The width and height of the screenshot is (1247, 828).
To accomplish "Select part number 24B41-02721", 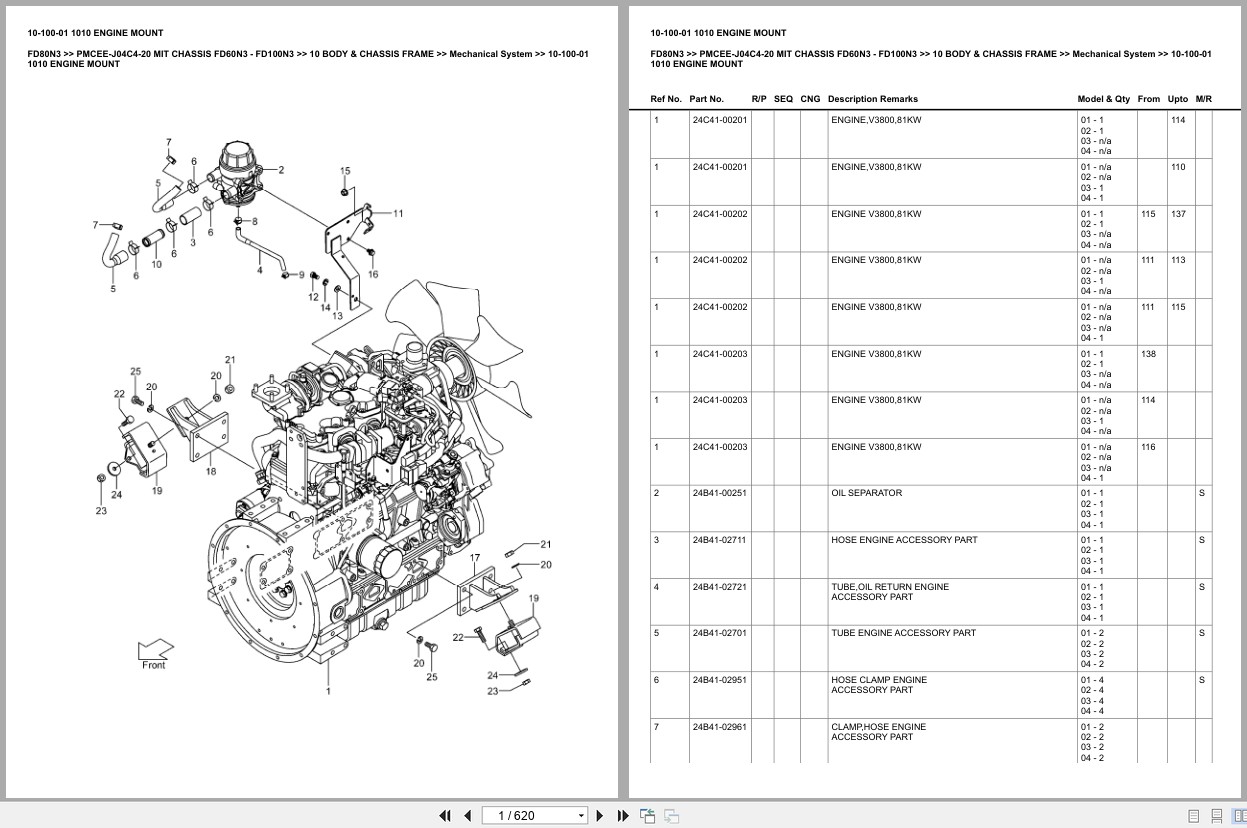I will tap(719, 587).
